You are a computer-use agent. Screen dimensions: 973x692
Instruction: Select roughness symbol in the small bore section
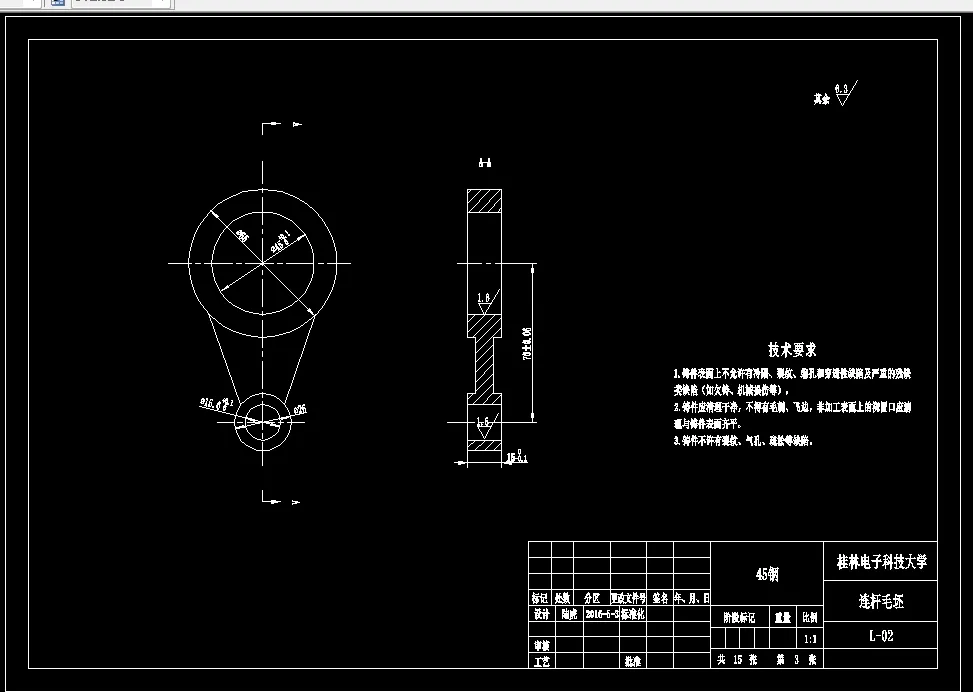[487, 425]
